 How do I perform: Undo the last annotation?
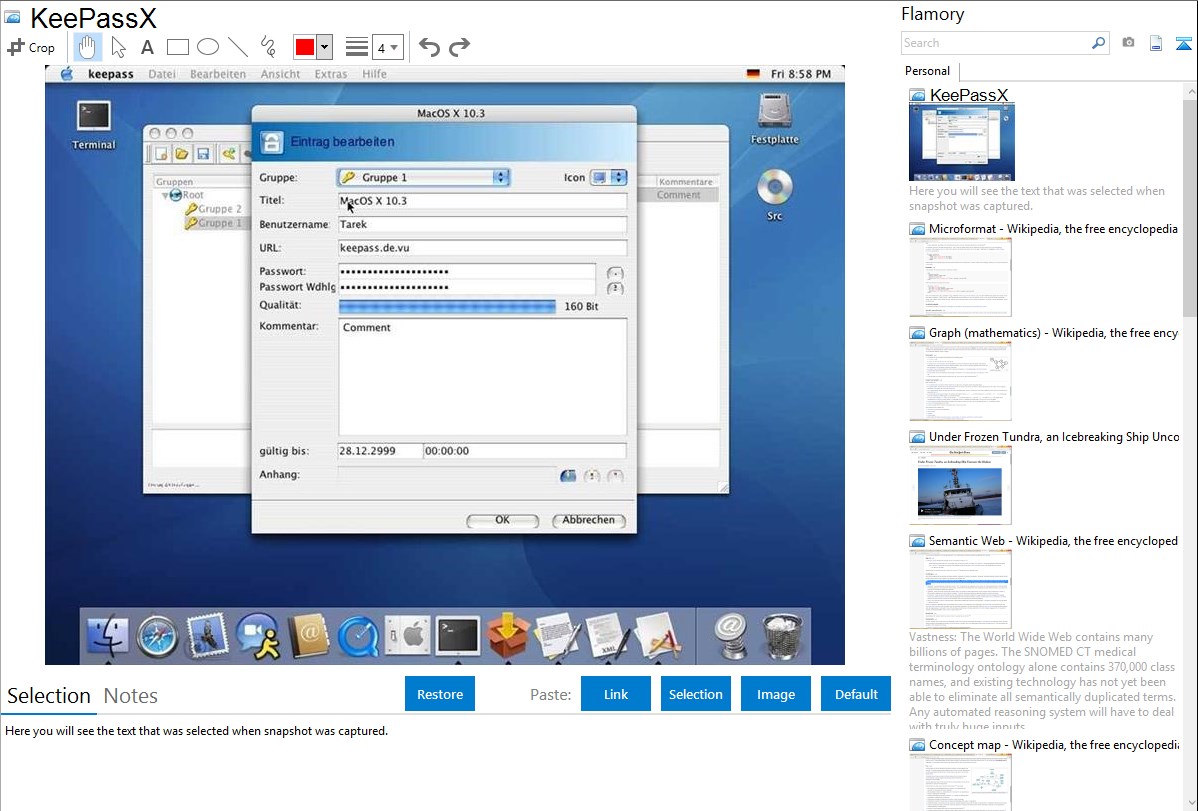click(x=429, y=47)
